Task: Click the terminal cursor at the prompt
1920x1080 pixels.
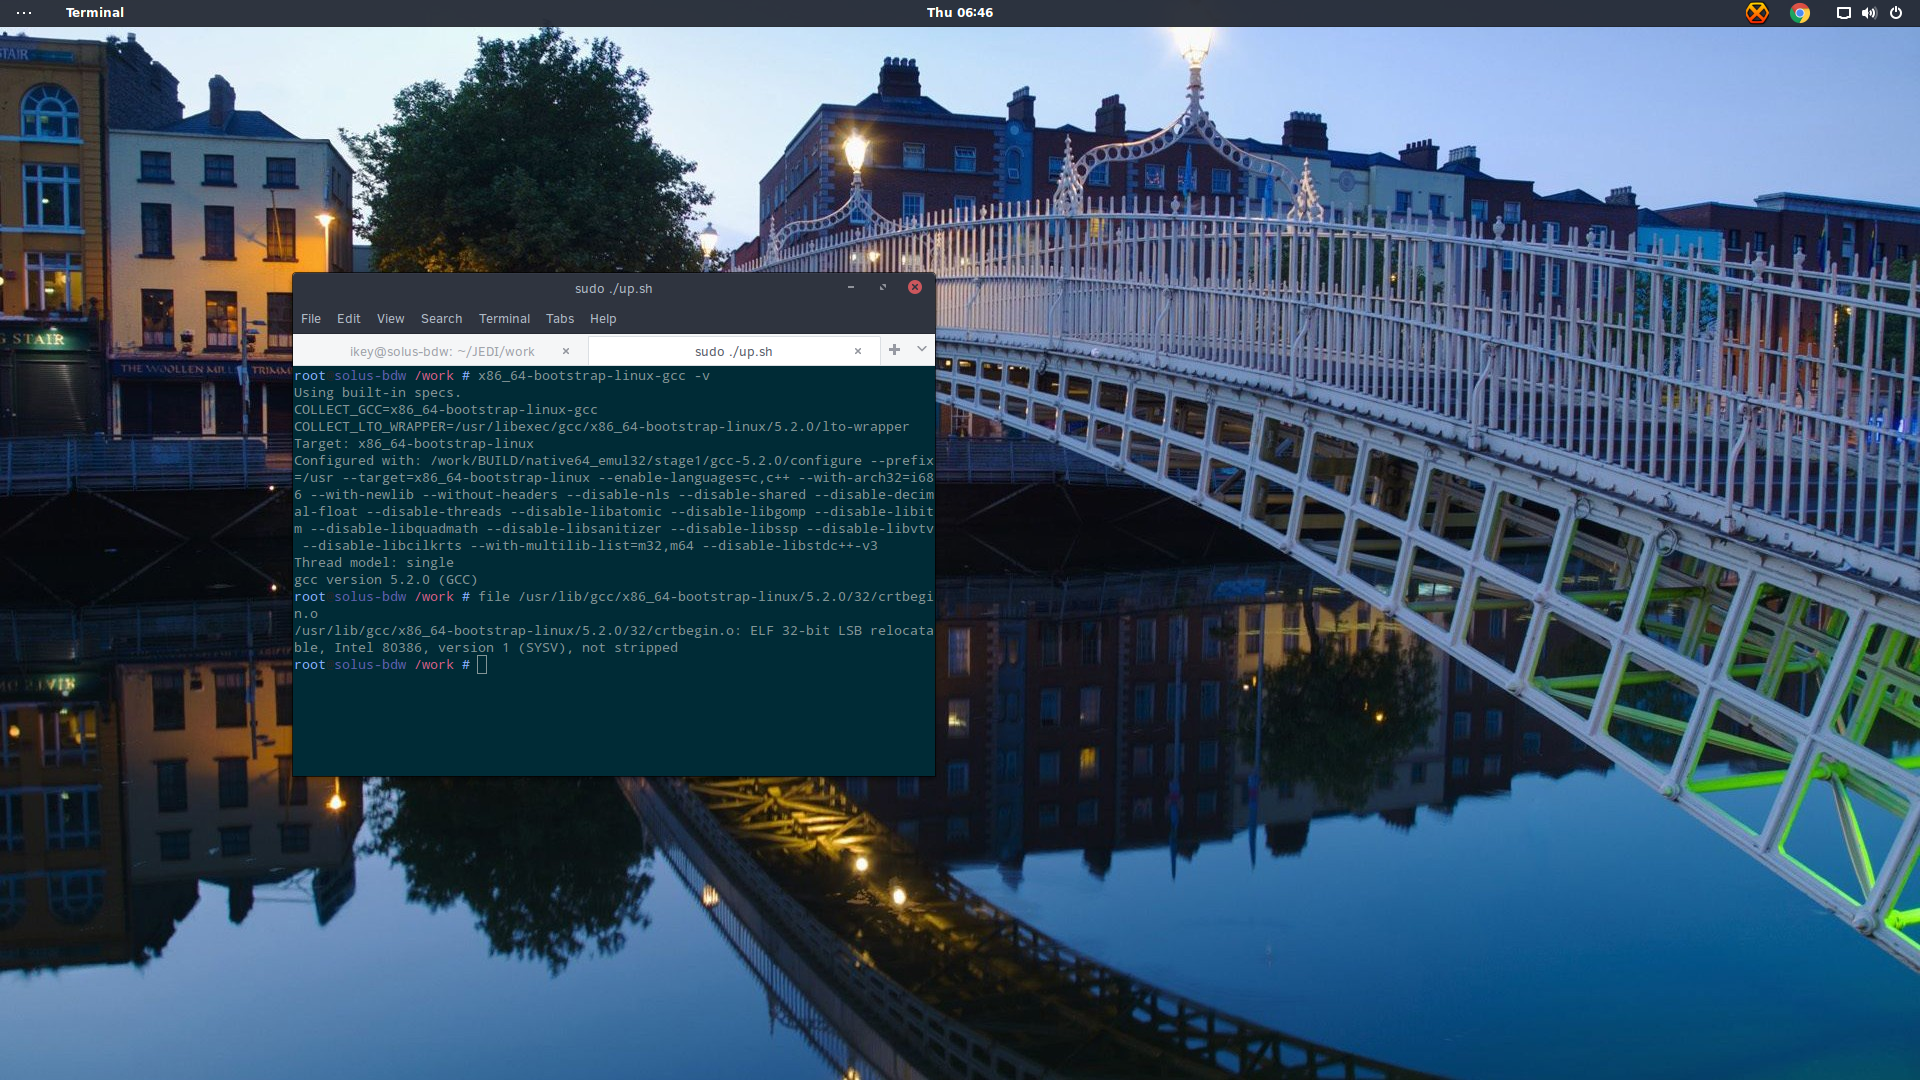Action: click(x=482, y=665)
